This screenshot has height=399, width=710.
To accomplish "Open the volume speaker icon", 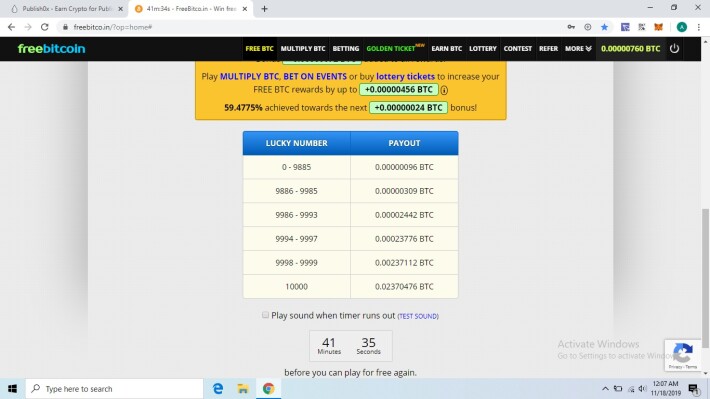I will pyautogui.click(x=643, y=389).
